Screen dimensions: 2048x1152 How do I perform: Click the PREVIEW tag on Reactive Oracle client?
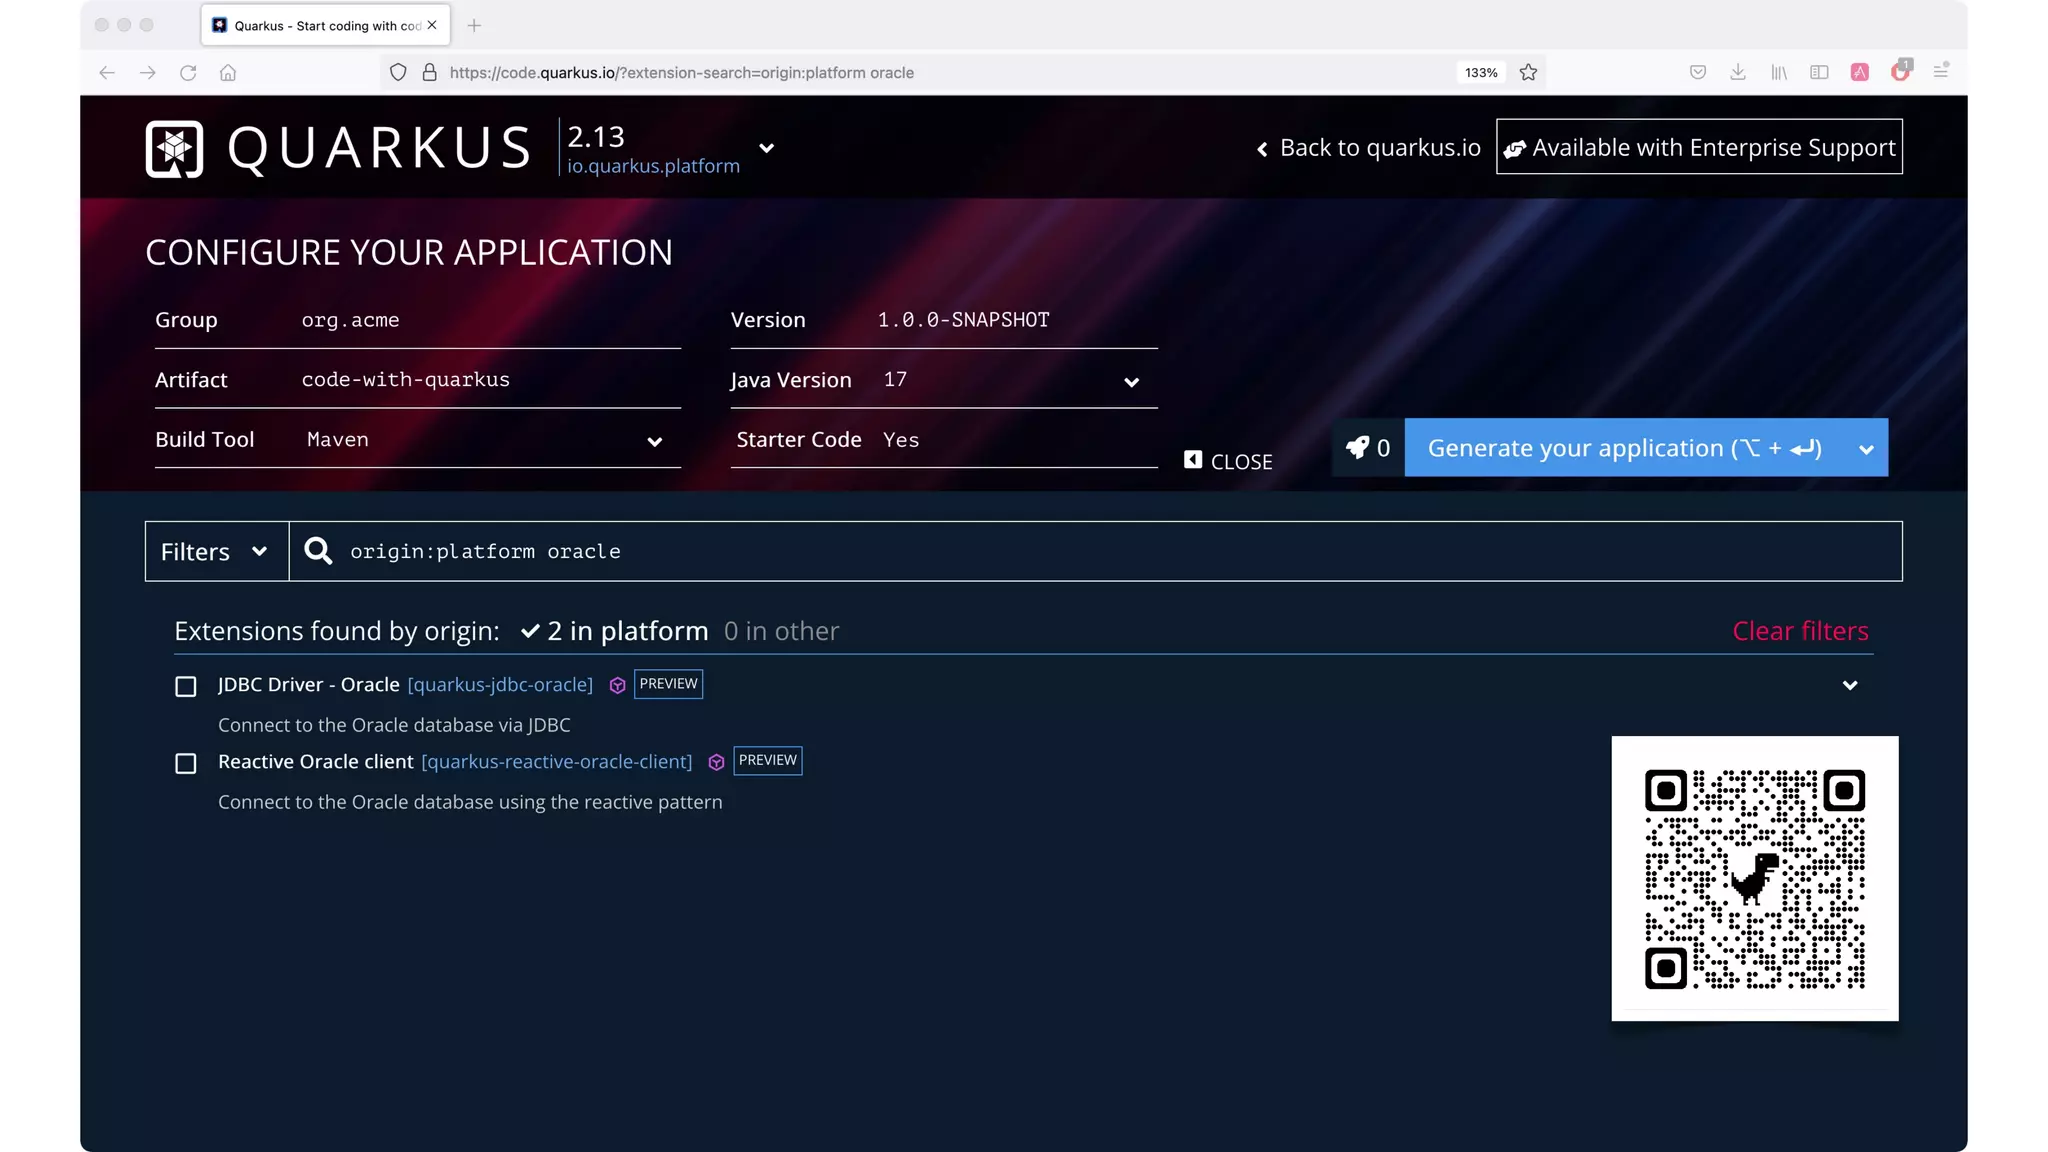[x=768, y=761]
